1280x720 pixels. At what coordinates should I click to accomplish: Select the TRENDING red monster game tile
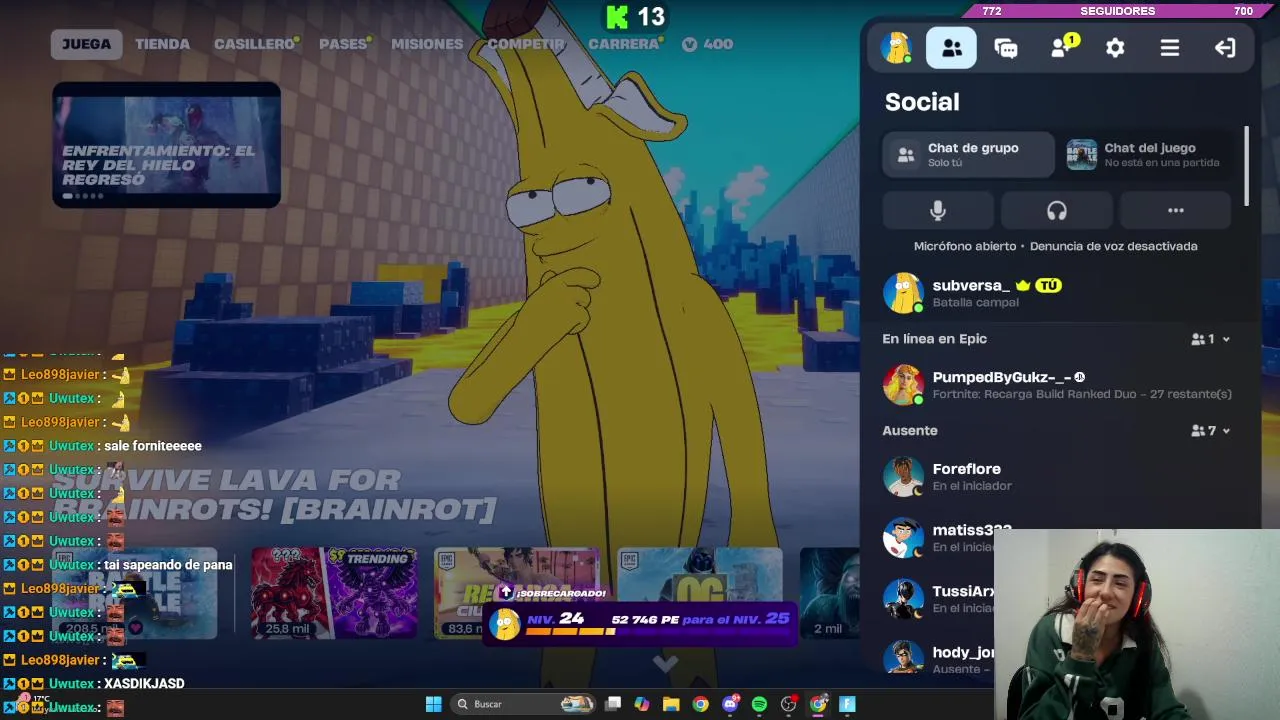(x=334, y=592)
